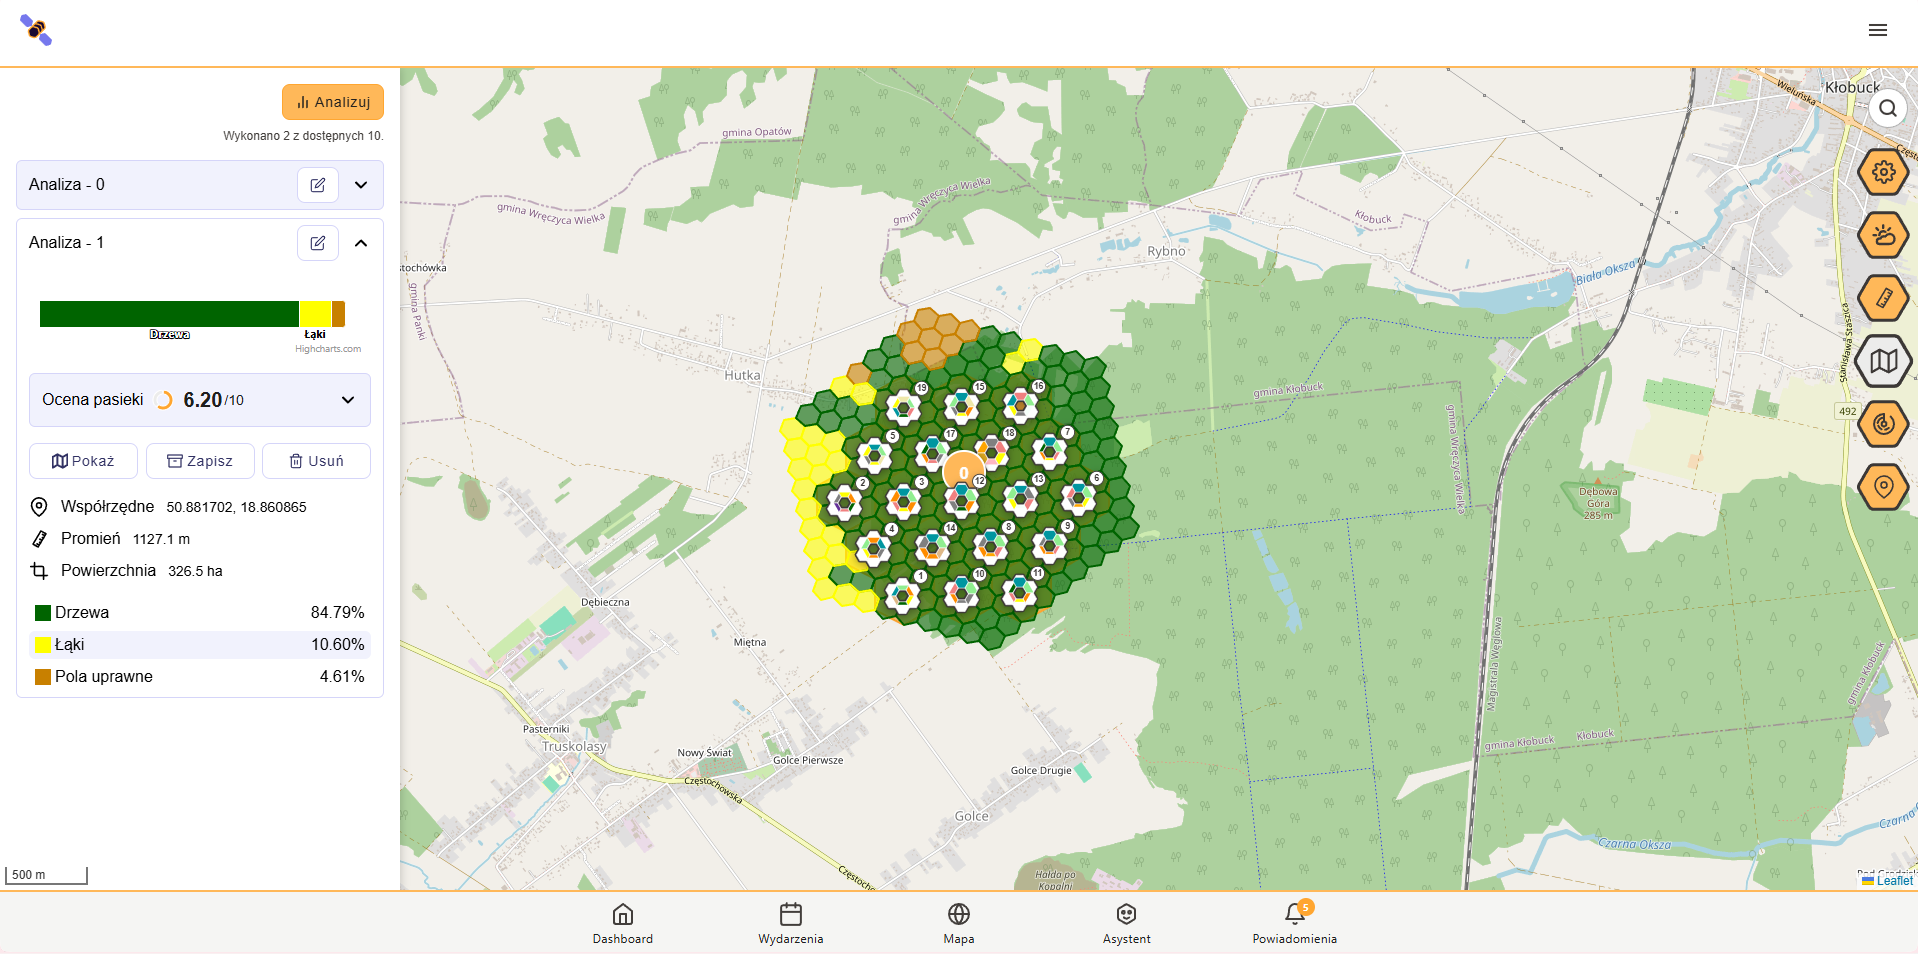
Task: Open the map layers hexagon button
Action: (x=1884, y=361)
